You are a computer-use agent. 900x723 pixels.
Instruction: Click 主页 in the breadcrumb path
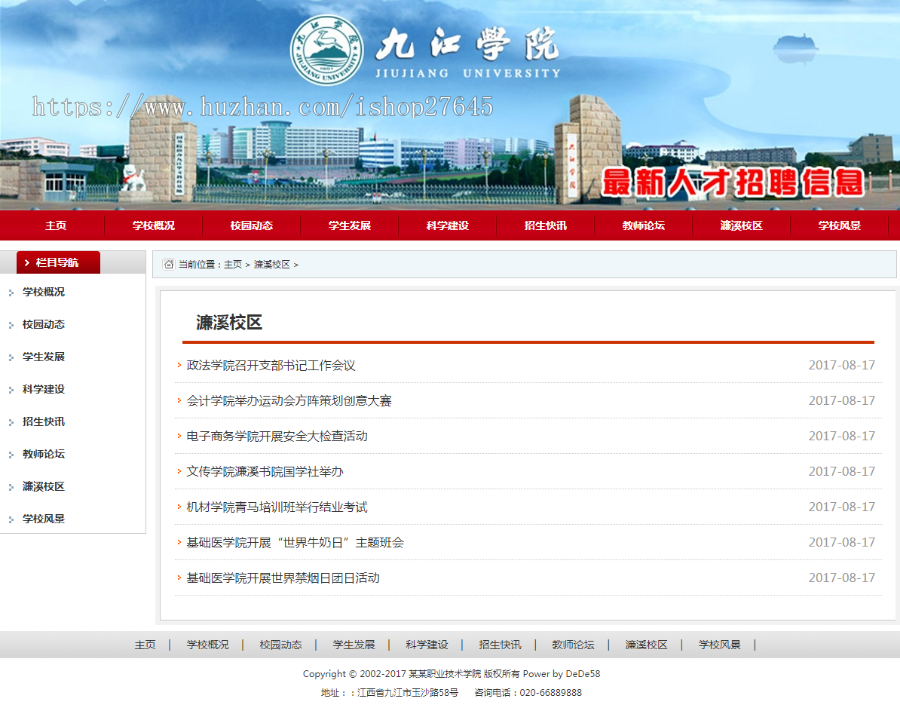(x=232, y=265)
